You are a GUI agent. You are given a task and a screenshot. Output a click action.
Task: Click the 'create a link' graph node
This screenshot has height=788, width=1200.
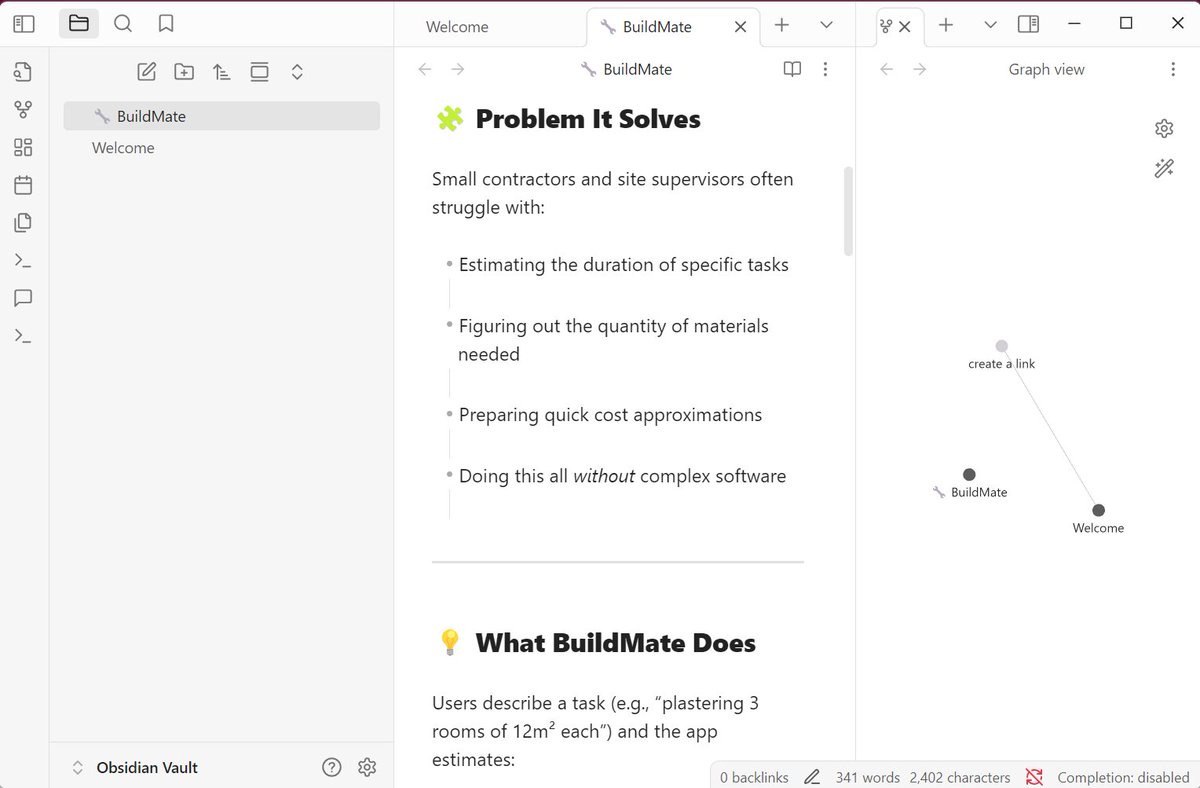coord(1002,346)
